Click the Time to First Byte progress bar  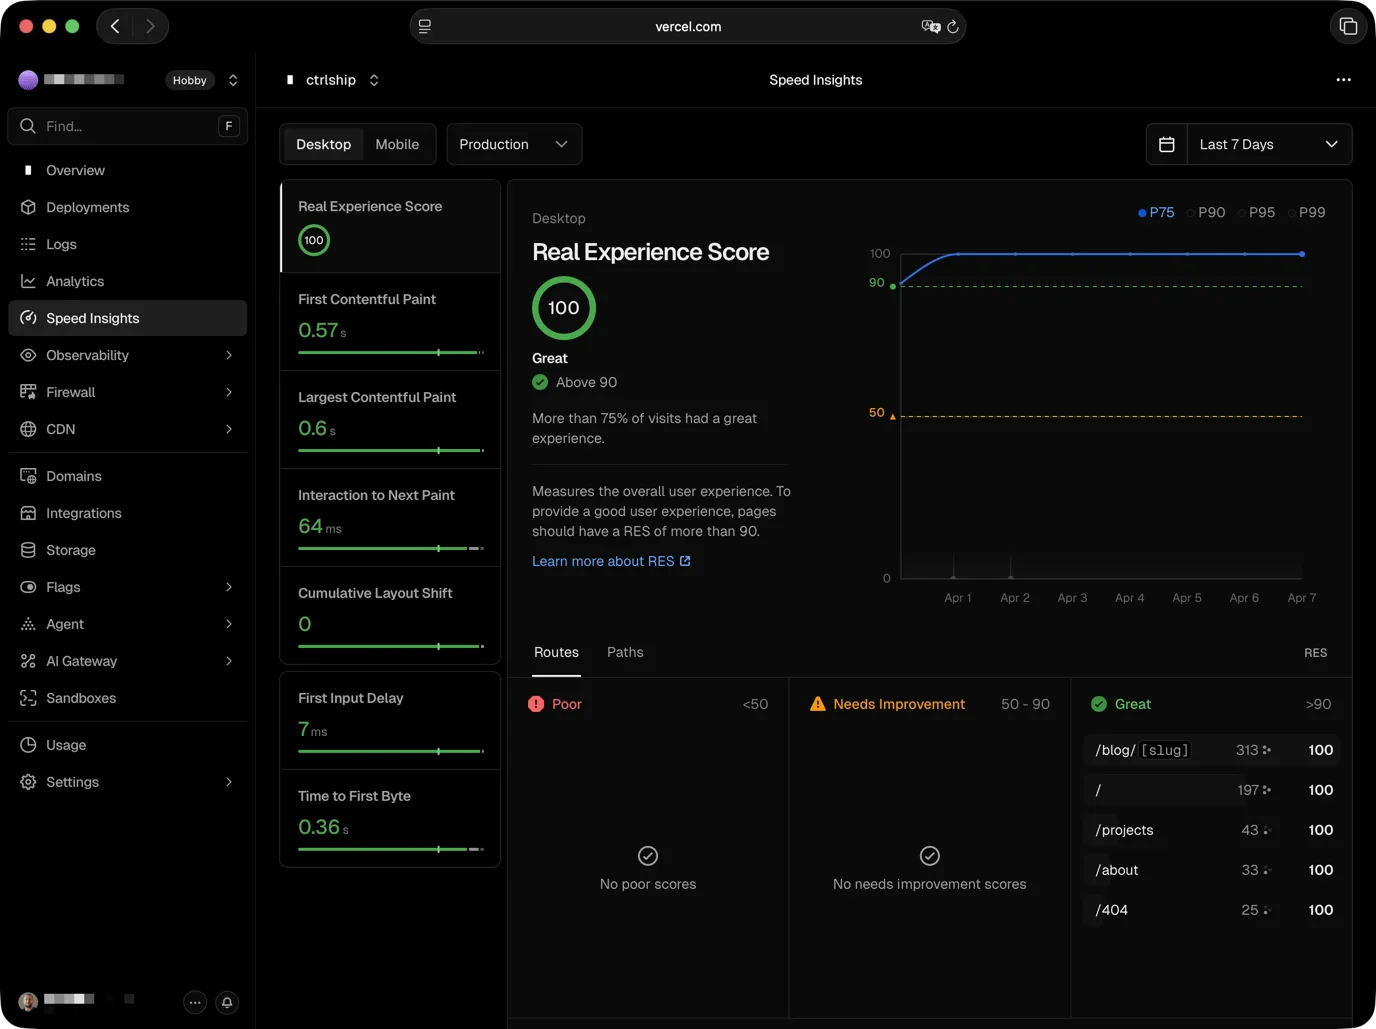coord(389,849)
